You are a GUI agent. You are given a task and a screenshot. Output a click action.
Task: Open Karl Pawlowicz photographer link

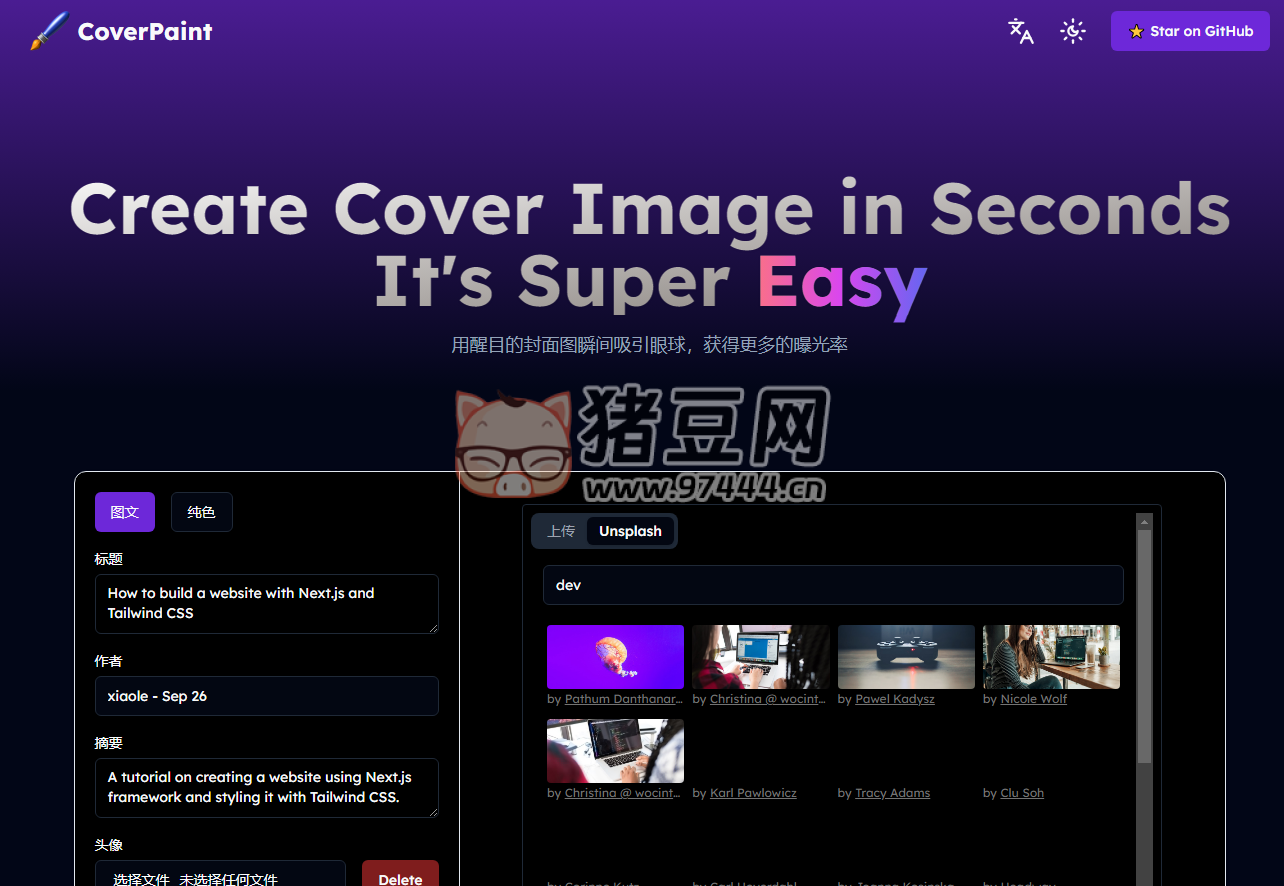pyautogui.click(x=753, y=793)
